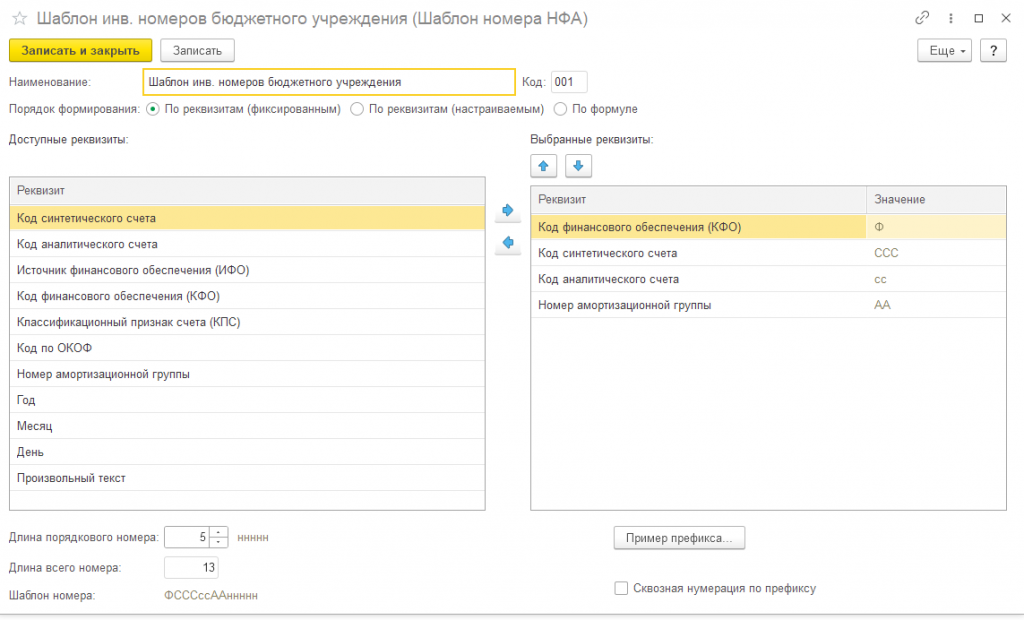
Task: Add requisite to selected list (right arrow)
Action: pos(507,210)
